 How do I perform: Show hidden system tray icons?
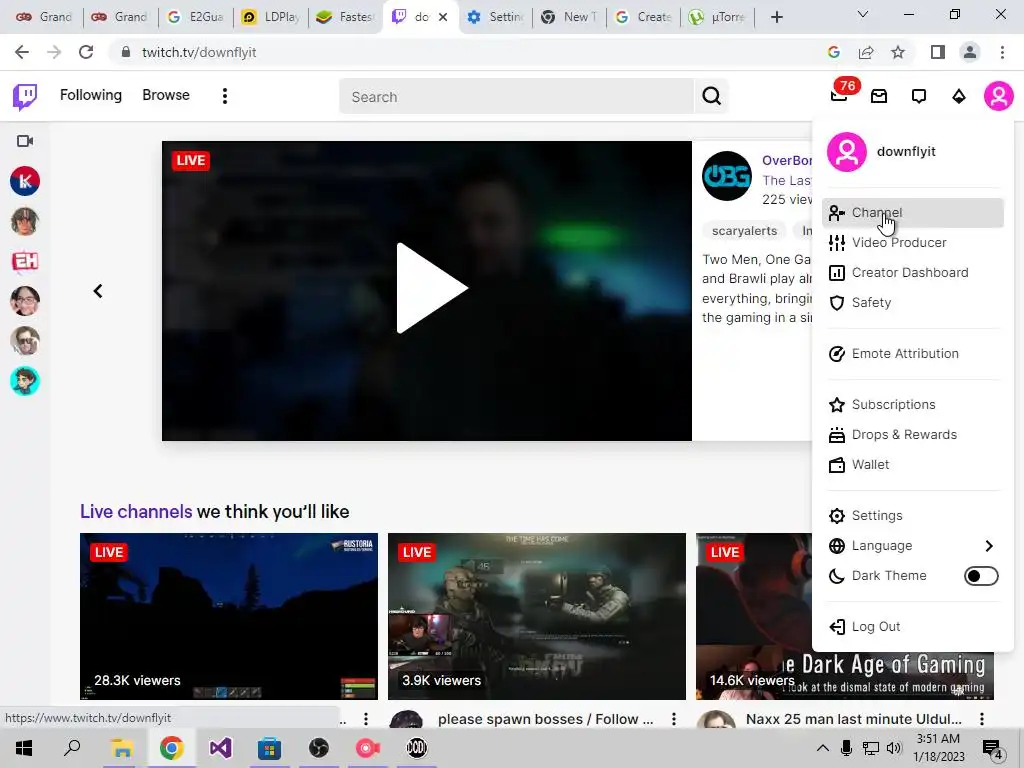[823, 748]
